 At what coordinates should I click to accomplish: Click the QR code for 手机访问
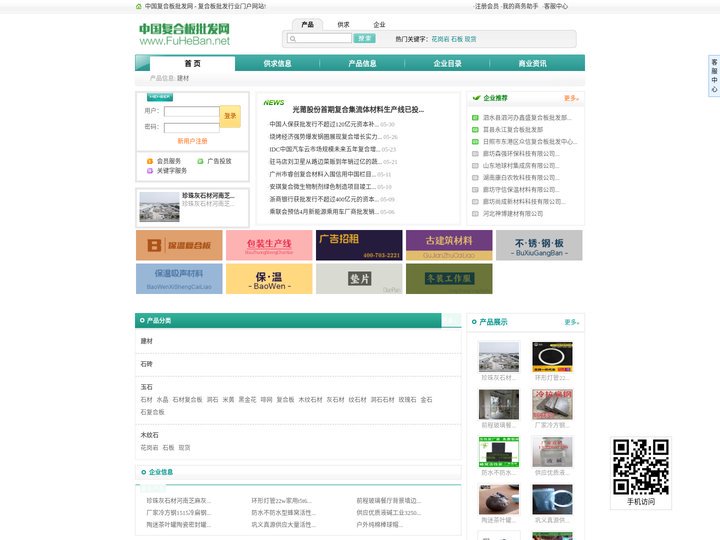641,467
